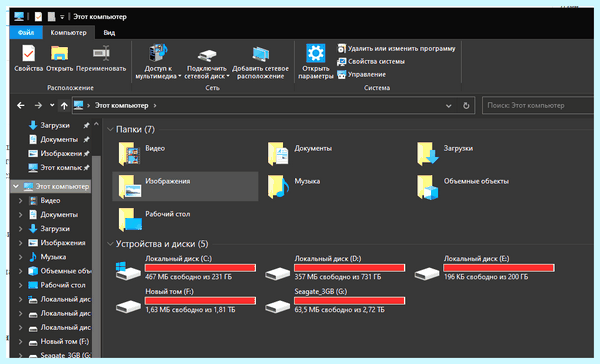This screenshot has height=364, width=600.
Task: Go up one level with the up arrow
Action: pos(64,105)
